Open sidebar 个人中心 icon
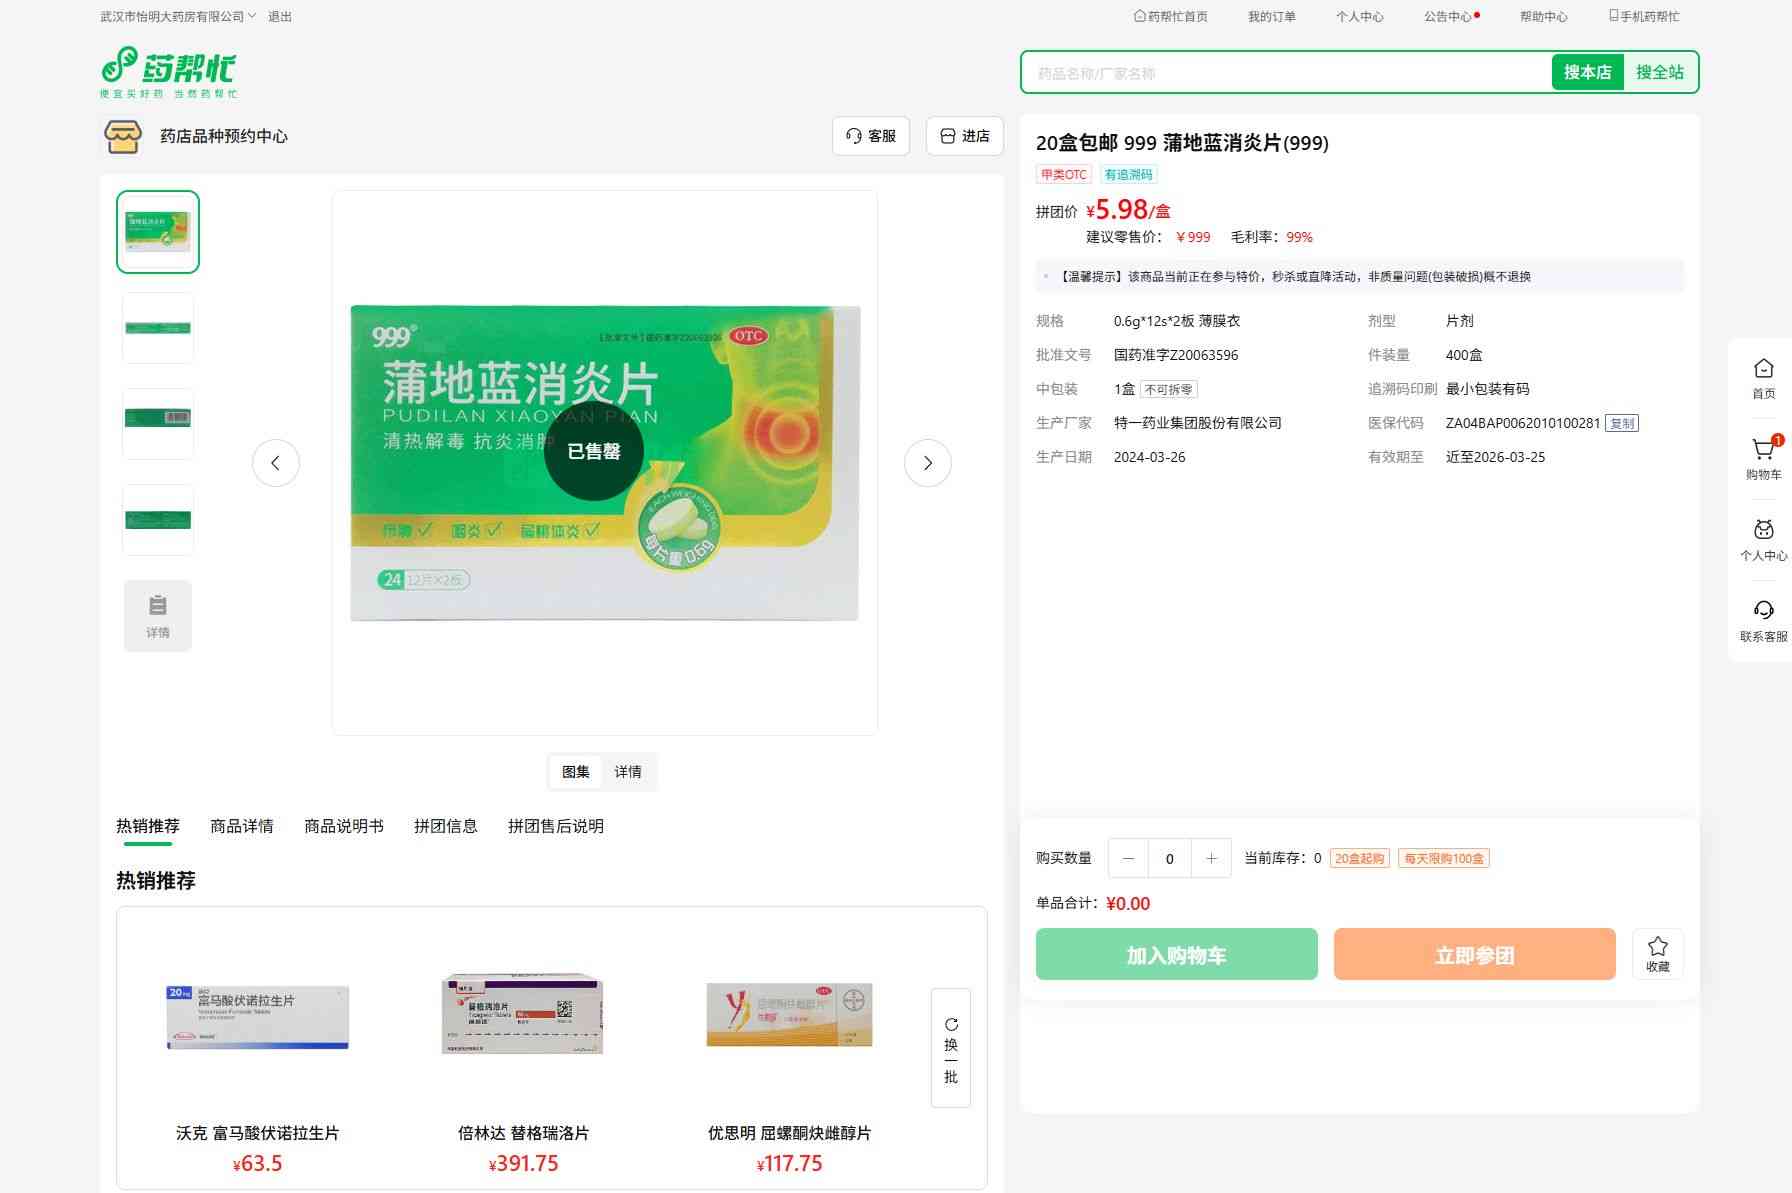This screenshot has height=1193, width=1792. tap(1764, 540)
